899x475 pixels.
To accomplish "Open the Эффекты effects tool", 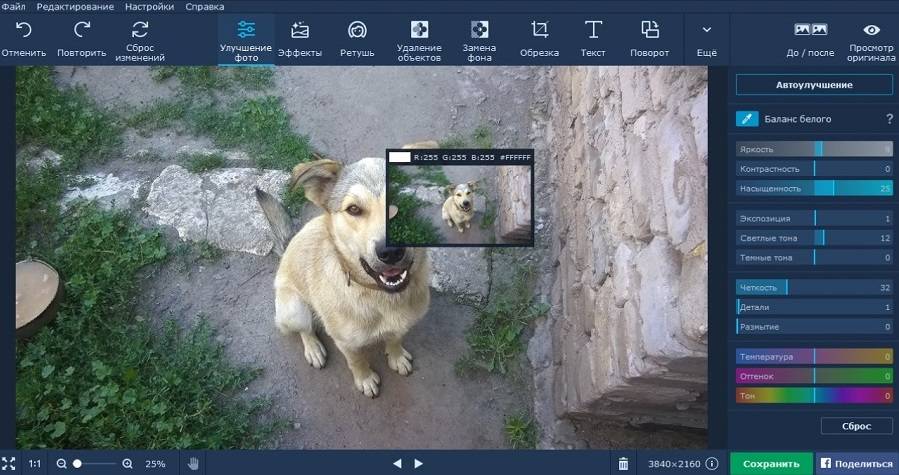I will [299, 31].
